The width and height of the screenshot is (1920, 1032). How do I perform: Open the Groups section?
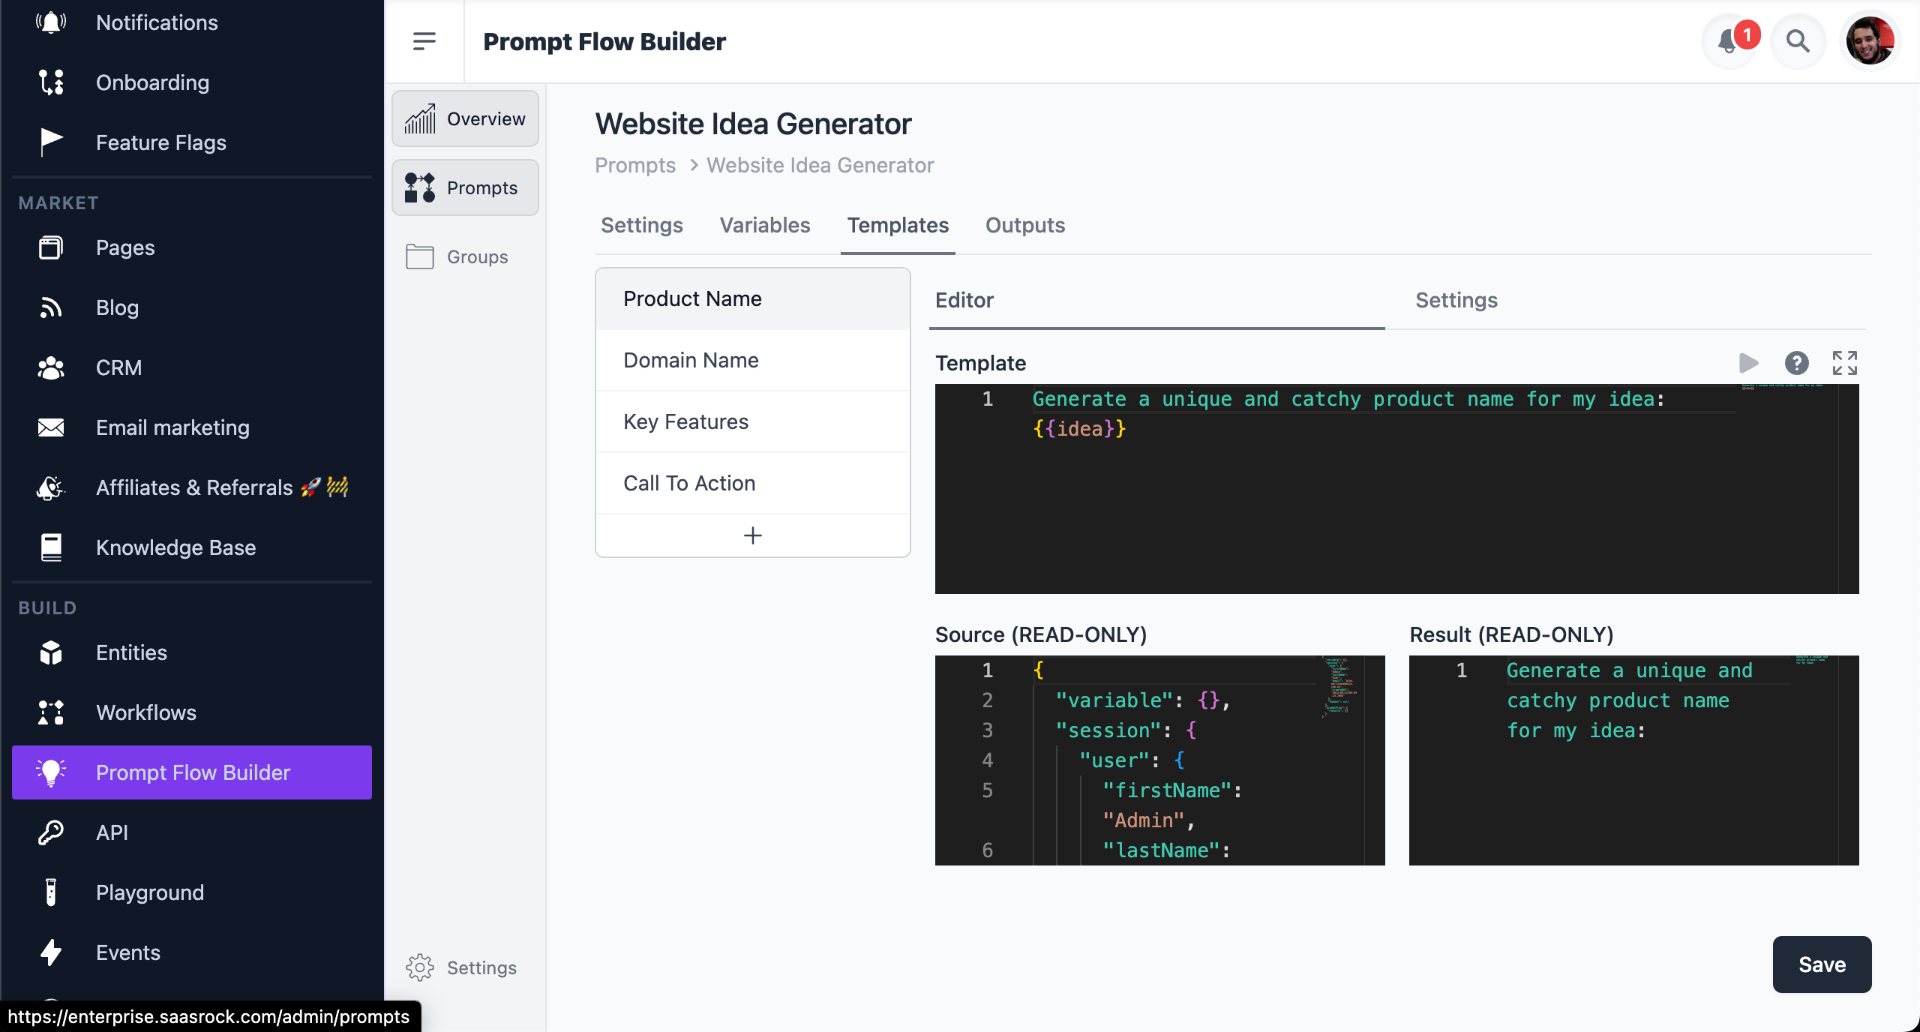[464, 256]
